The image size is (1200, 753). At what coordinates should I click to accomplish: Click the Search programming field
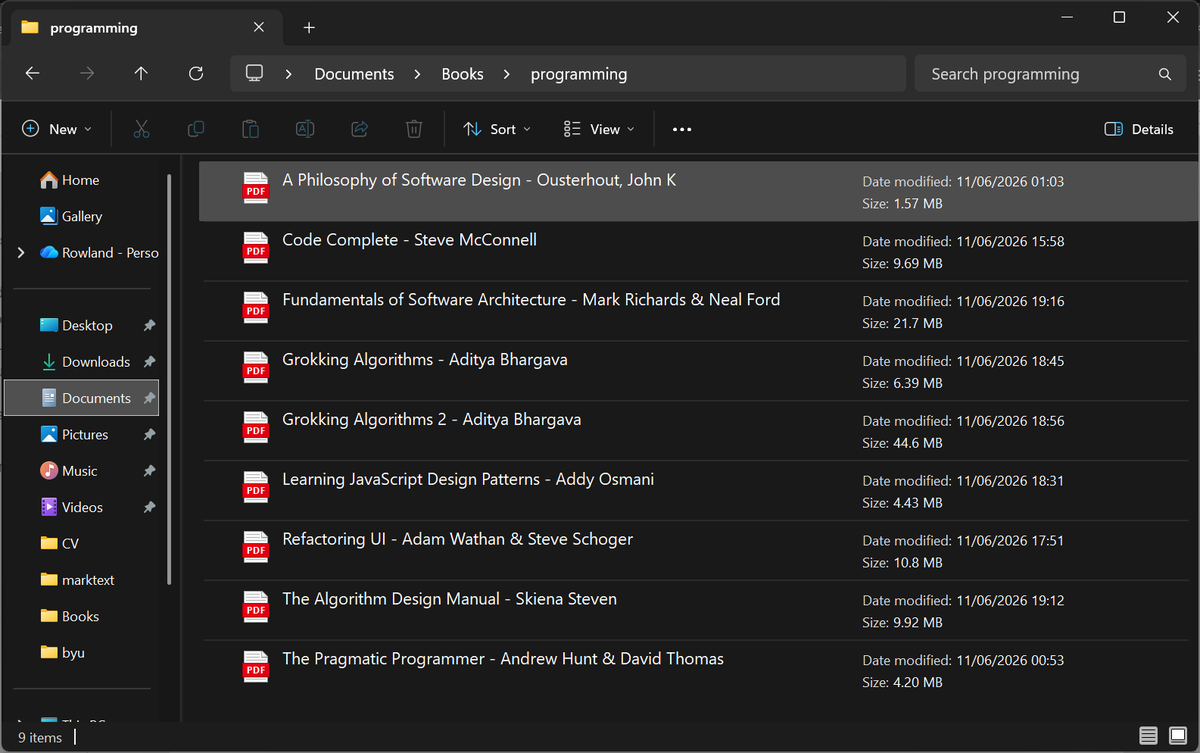click(x=1050, y=74)
